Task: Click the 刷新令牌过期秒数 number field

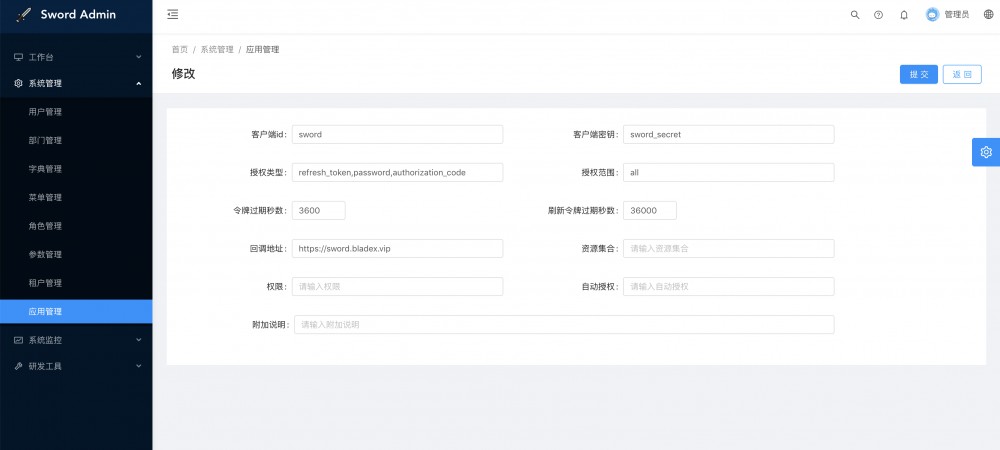Action: [x=650, y=211]
